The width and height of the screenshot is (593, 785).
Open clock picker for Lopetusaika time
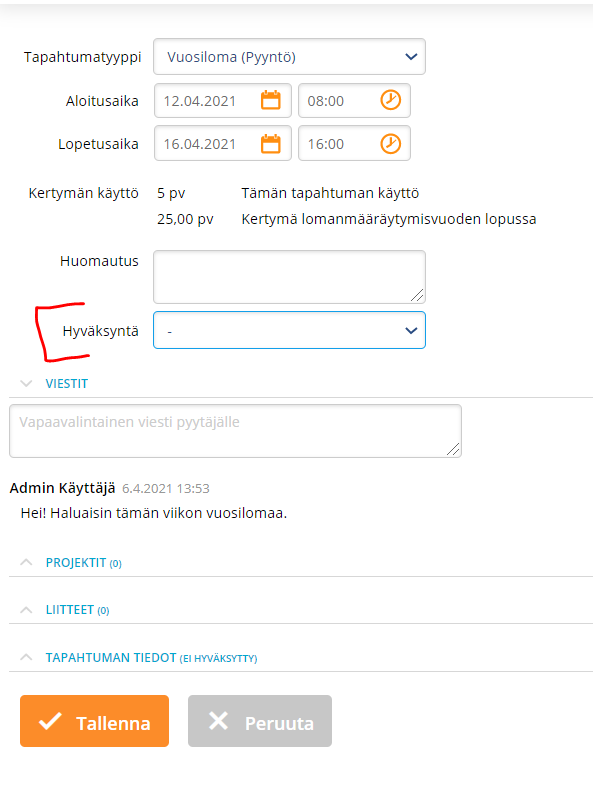click(x=391, y=144)
